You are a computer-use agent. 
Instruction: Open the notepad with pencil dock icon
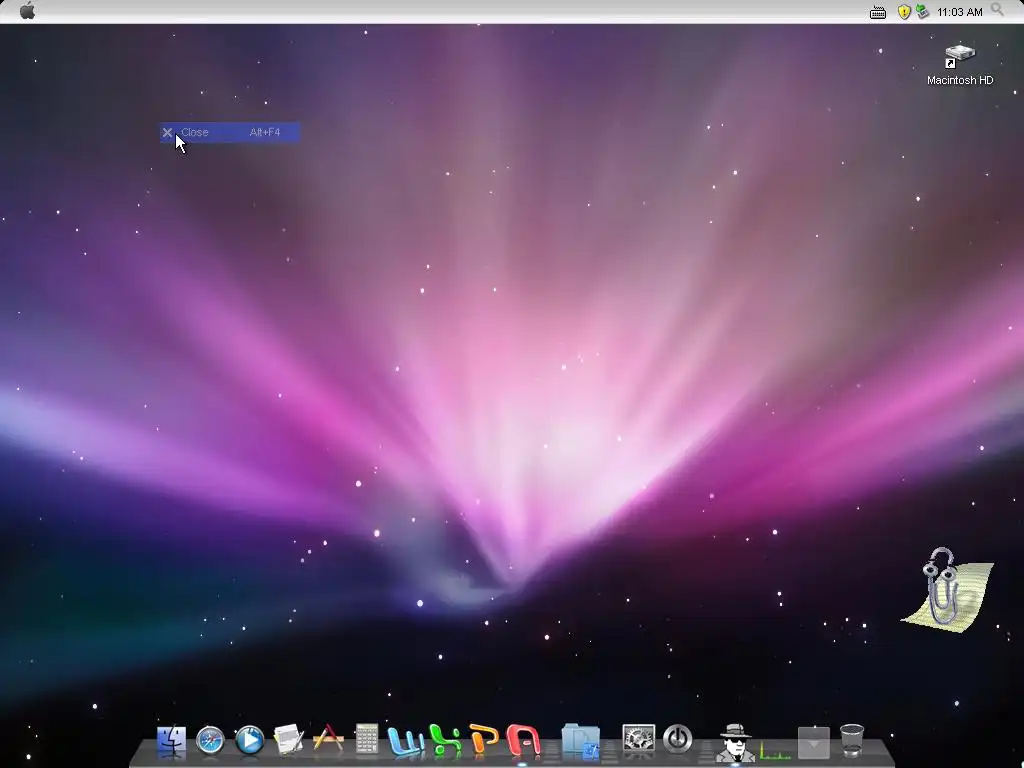pyautogui.click(x=288, y=741)
